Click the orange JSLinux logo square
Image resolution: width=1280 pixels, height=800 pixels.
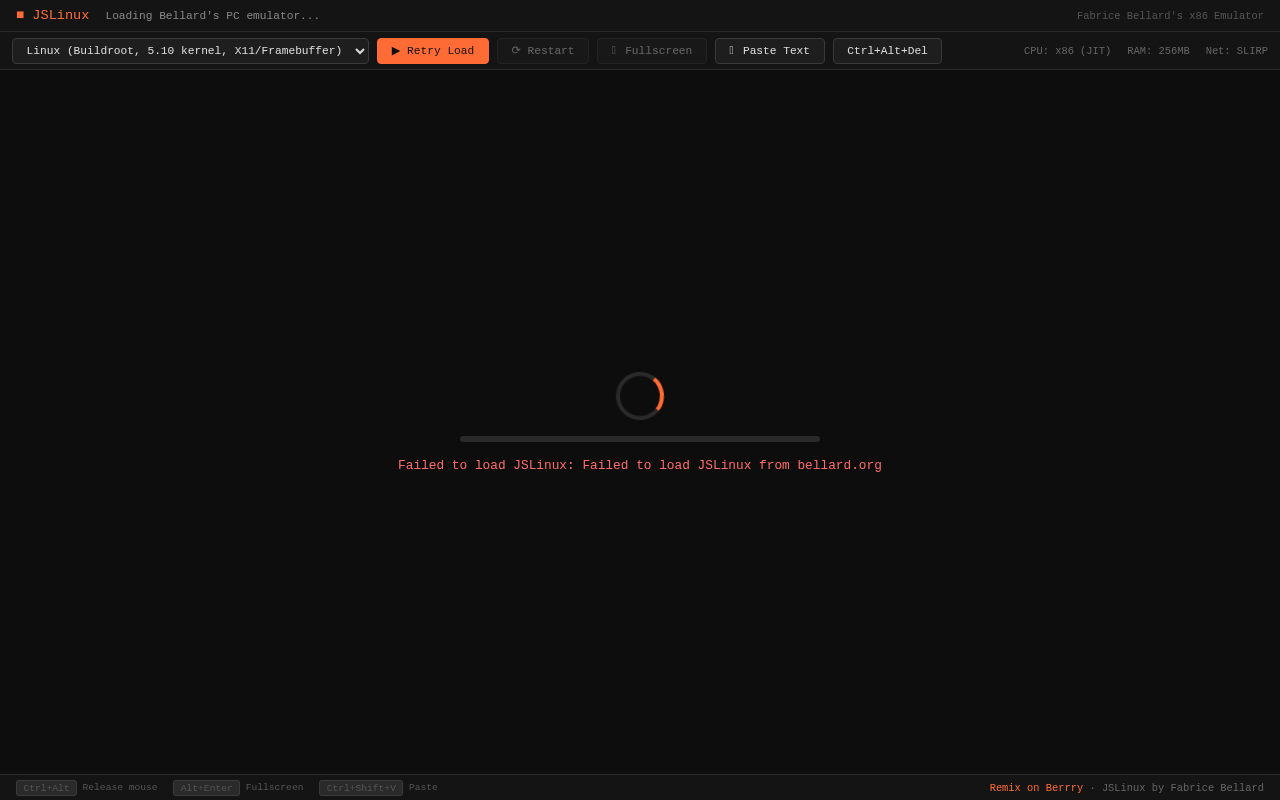(x=20, y=15)
